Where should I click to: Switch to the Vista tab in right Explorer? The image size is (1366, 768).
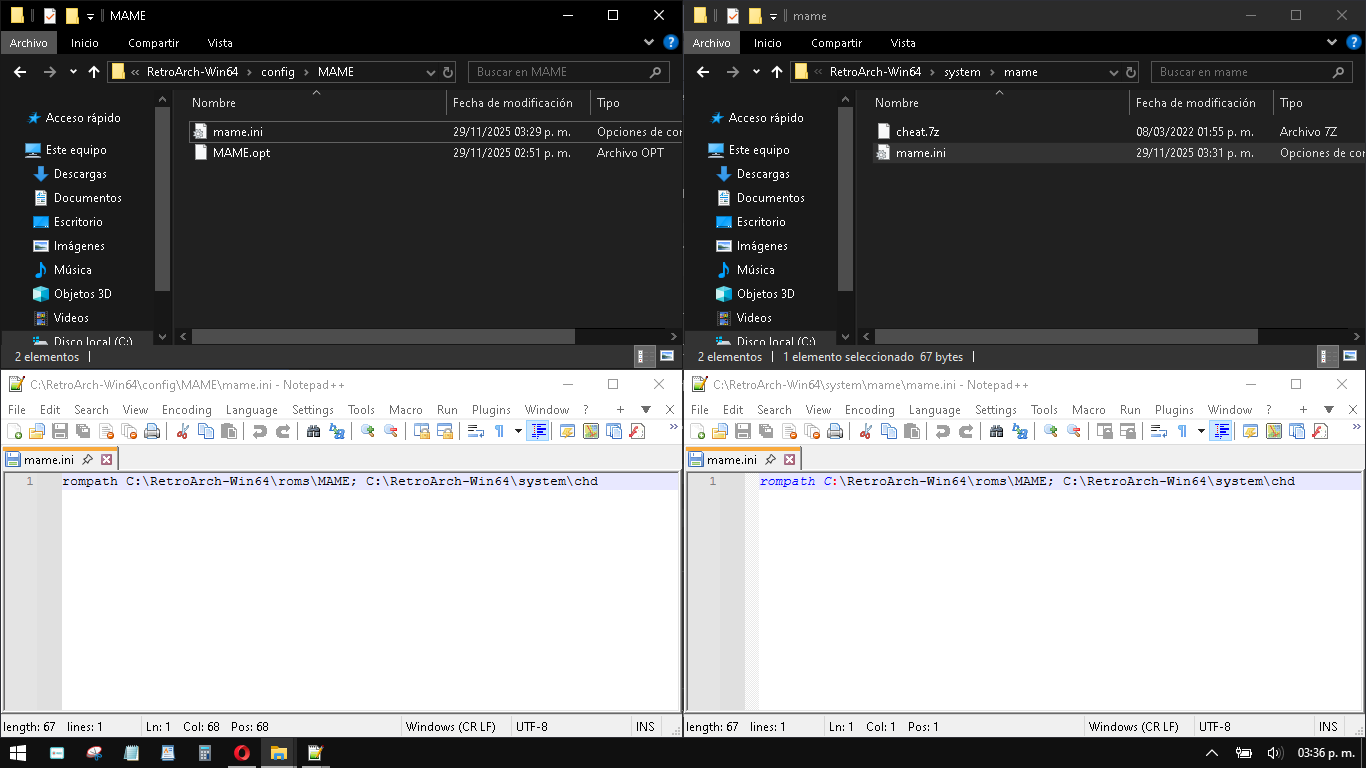pyautogui.click(x=903, y=43)
